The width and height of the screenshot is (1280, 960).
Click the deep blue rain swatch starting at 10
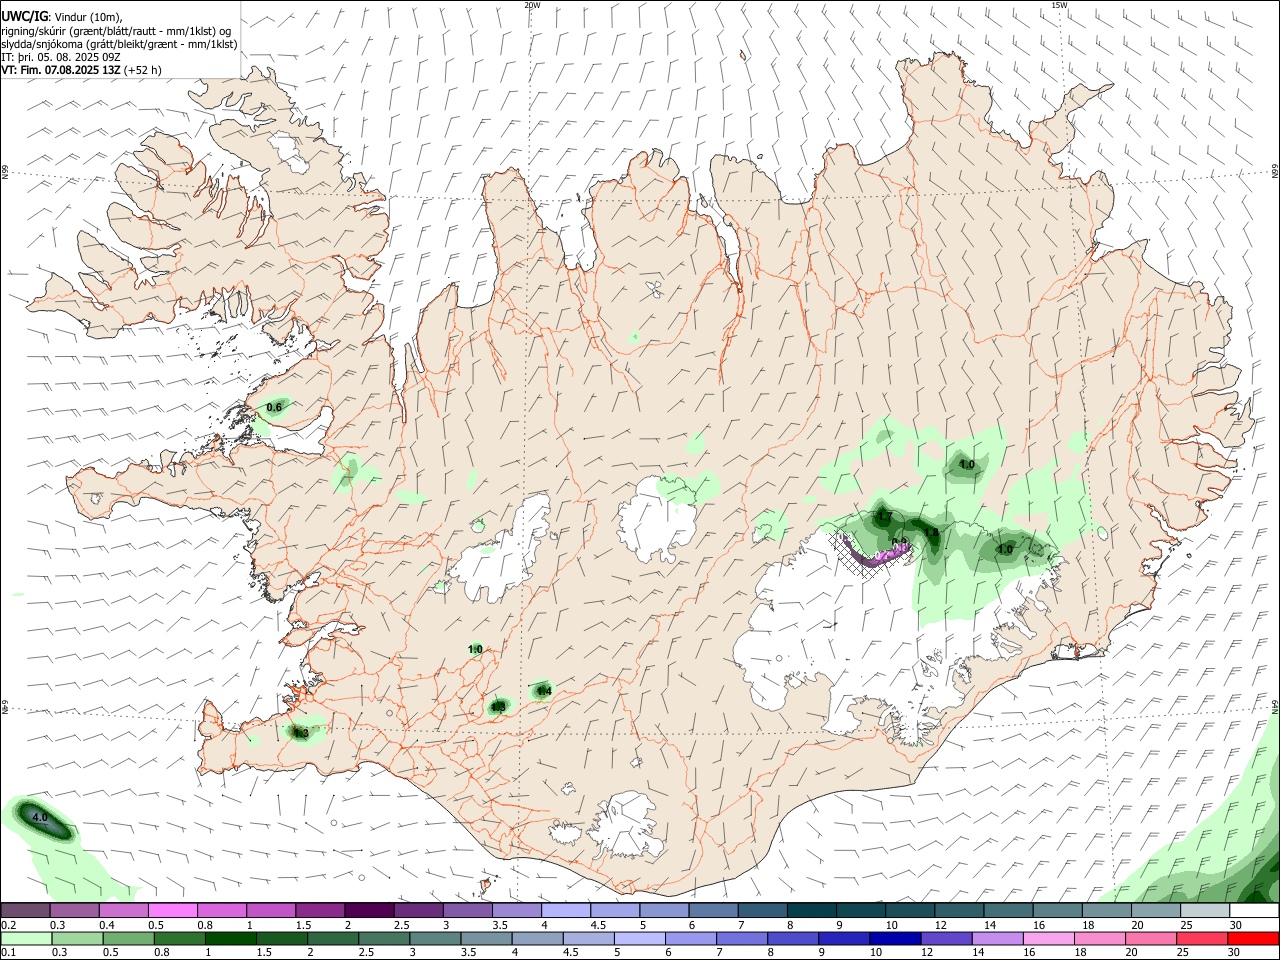click(895, 938)
